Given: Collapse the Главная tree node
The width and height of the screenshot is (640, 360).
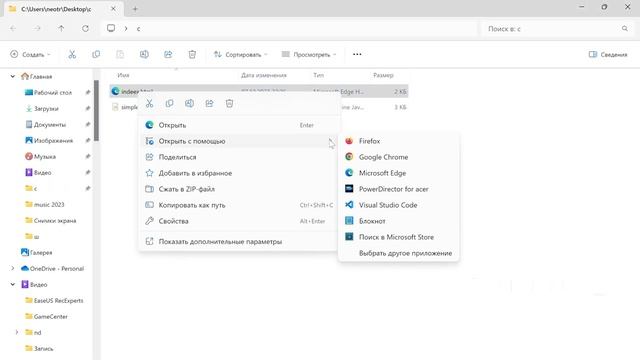Looking at the screenshot, I should pos(13,76).
